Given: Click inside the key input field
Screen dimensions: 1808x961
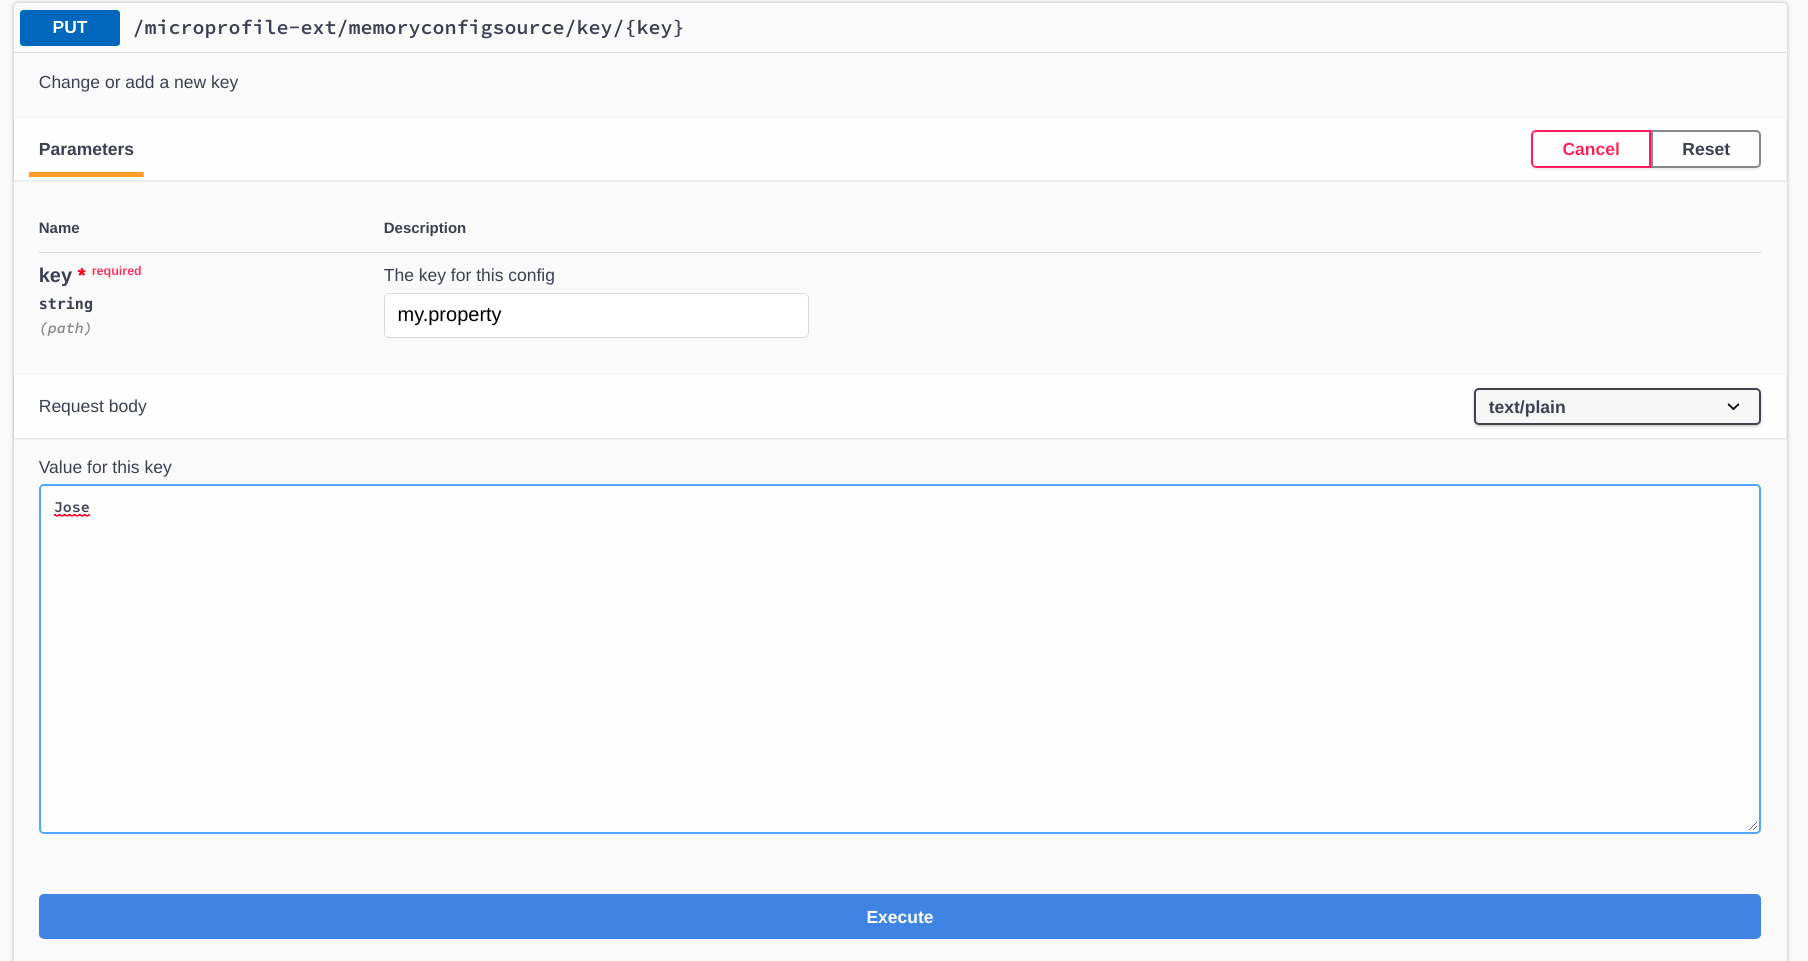Looking at the screenshot, I should click(x=595, y=315).
